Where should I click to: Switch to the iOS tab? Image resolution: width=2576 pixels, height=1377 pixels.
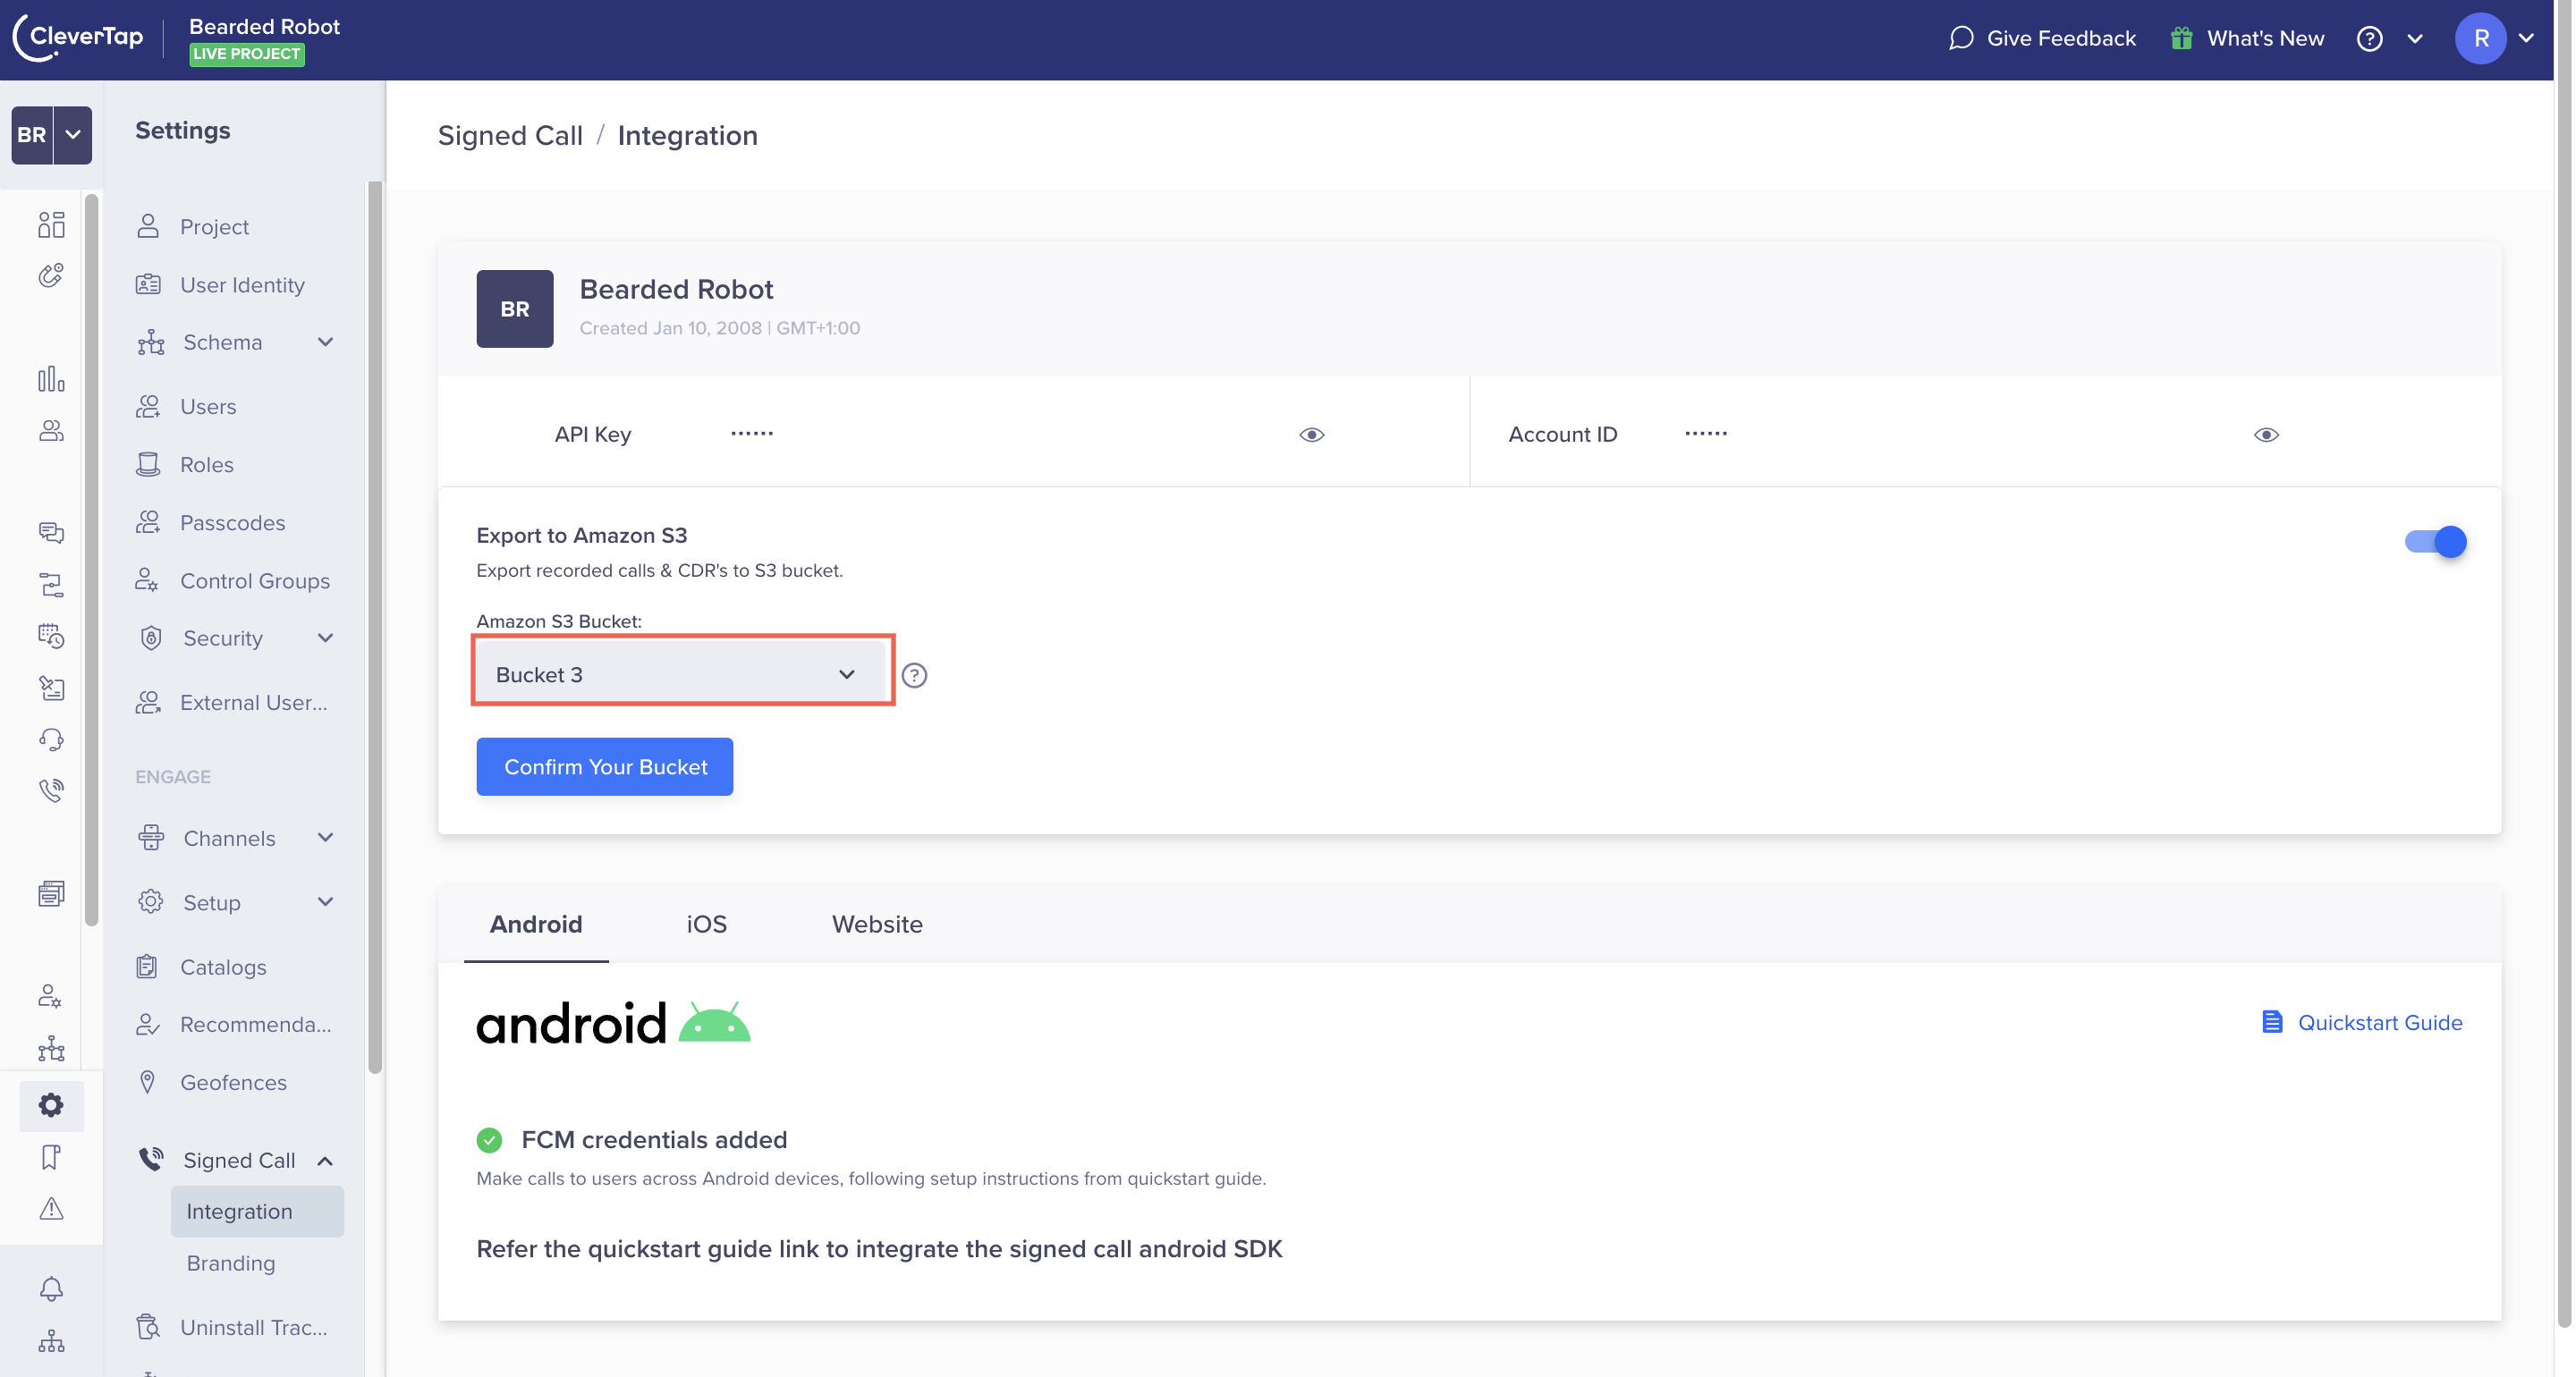pyautogui.click(x=706, y=924)
